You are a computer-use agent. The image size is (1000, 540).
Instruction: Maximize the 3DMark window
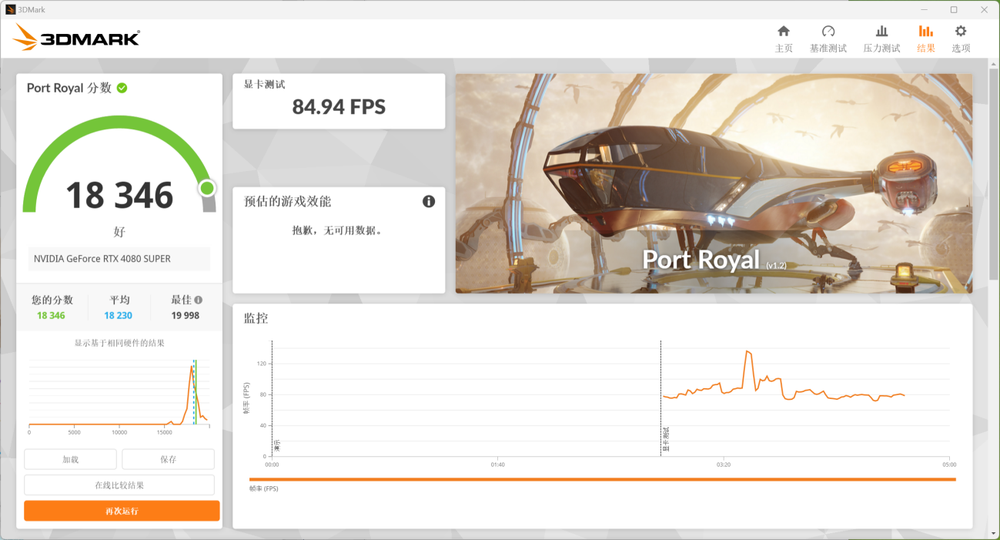(x=953, y=10)
